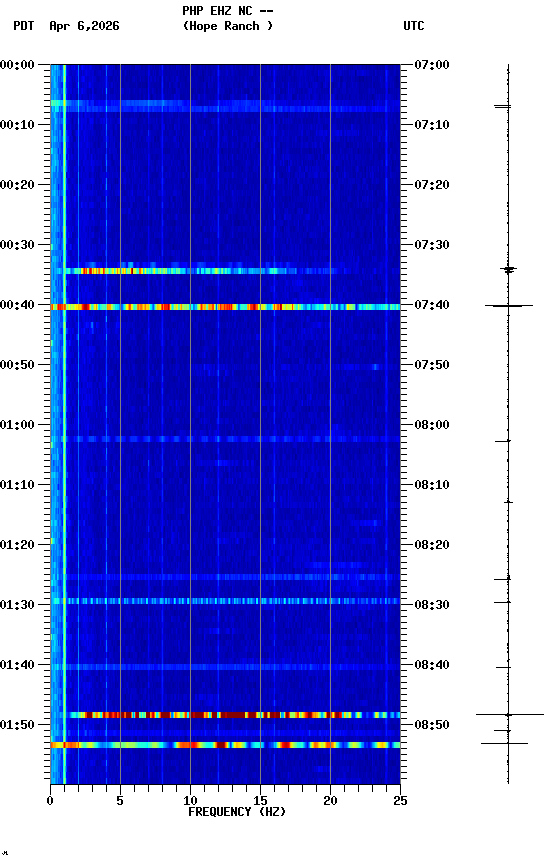Click the 00:40 PDT time label
This screenshot has width=552, height=864.
[x=17, y=305]
